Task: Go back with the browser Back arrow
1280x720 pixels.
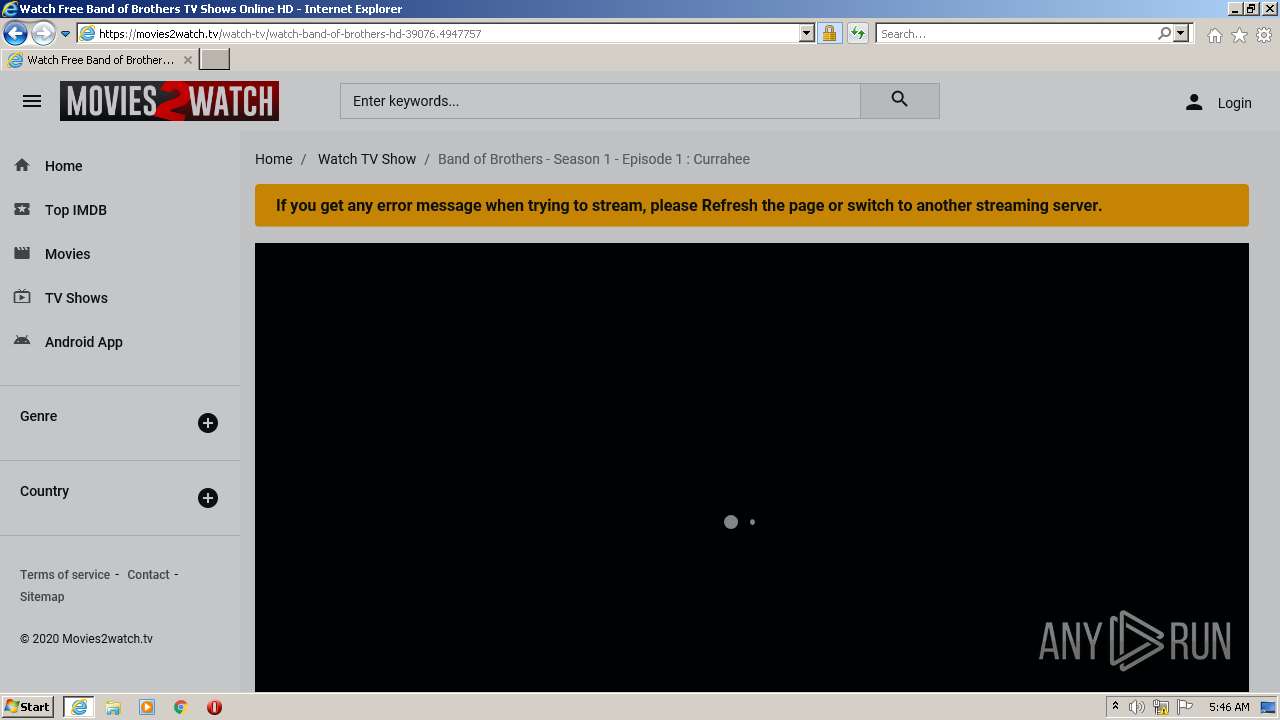Action: click(15, 33)
